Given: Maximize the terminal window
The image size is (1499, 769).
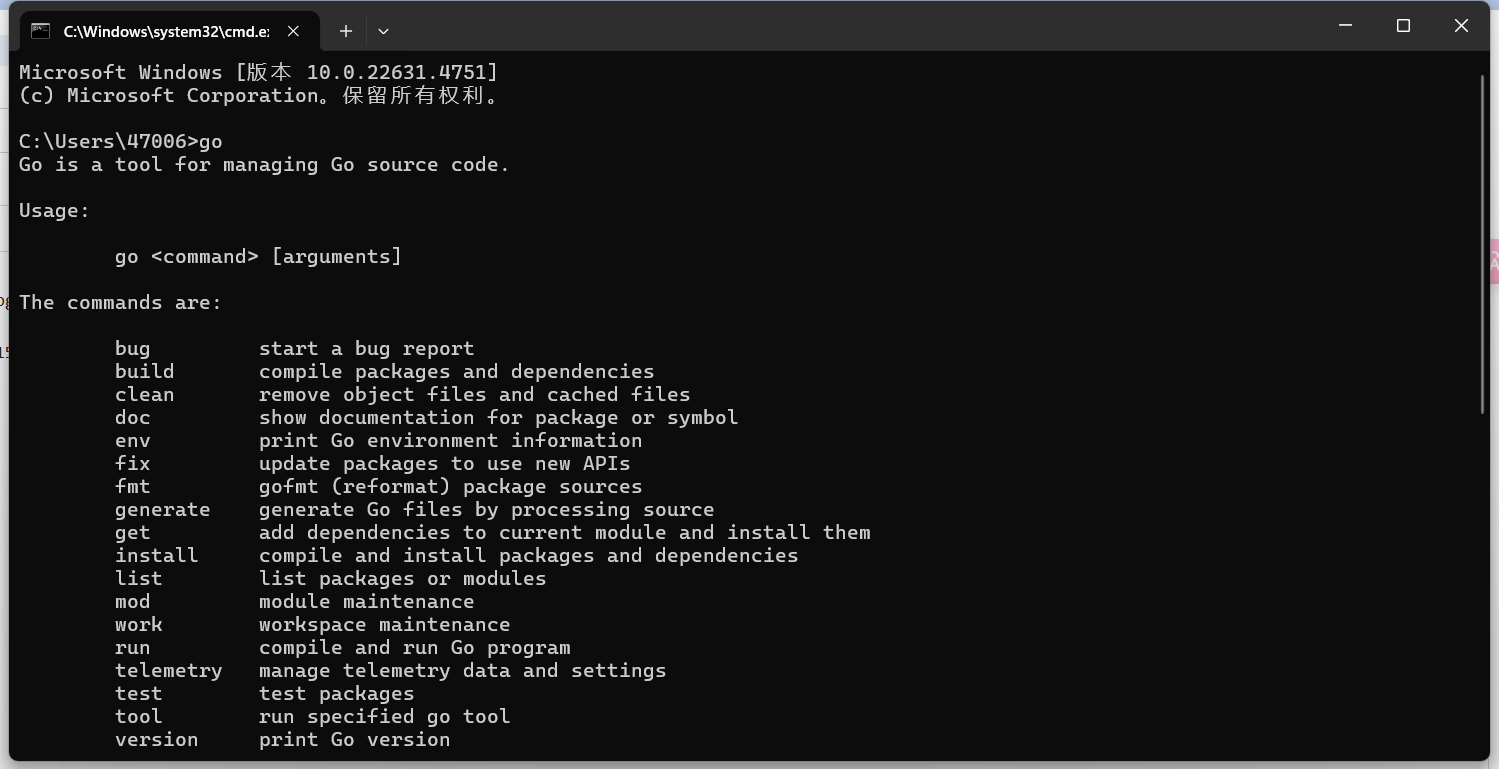Looking at the screenshot, I should click(1403, 26).
